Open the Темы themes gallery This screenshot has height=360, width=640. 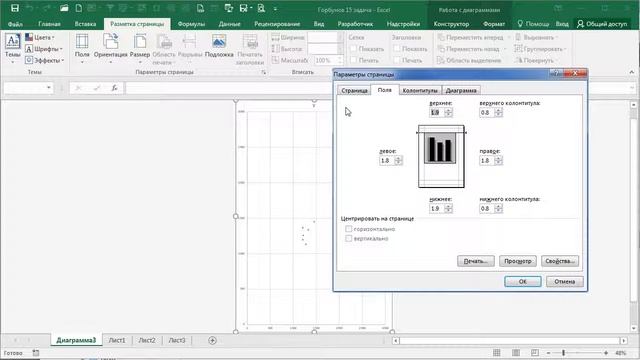(x=13, y=49)
